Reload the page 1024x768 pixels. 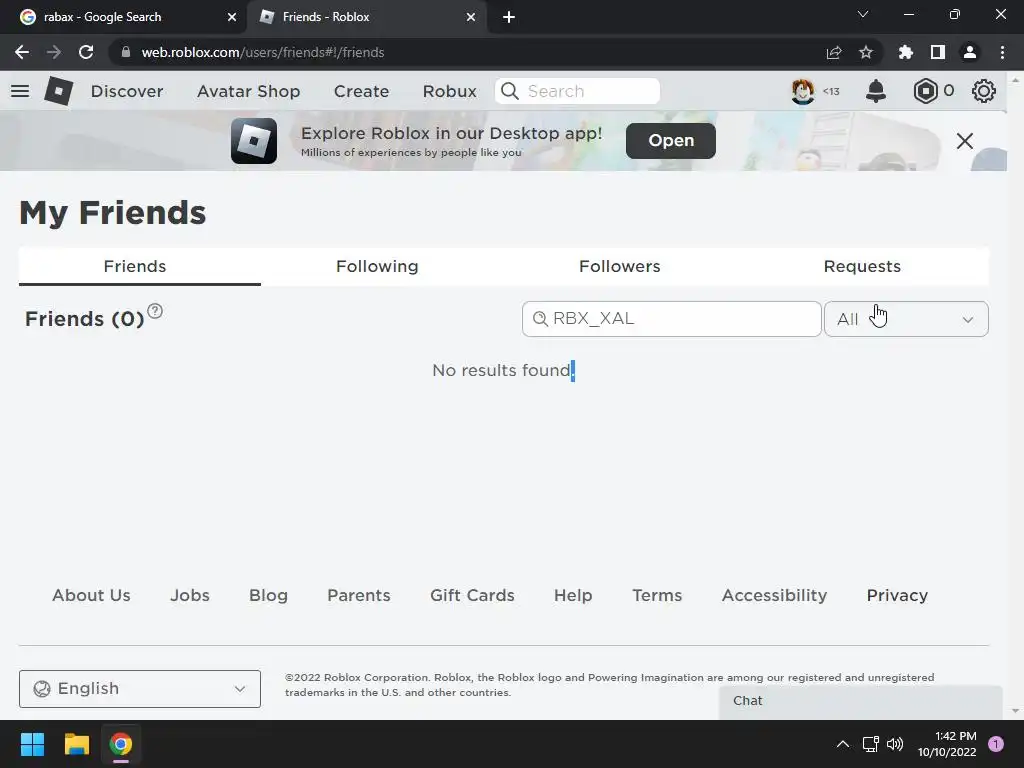coord(86,52)
